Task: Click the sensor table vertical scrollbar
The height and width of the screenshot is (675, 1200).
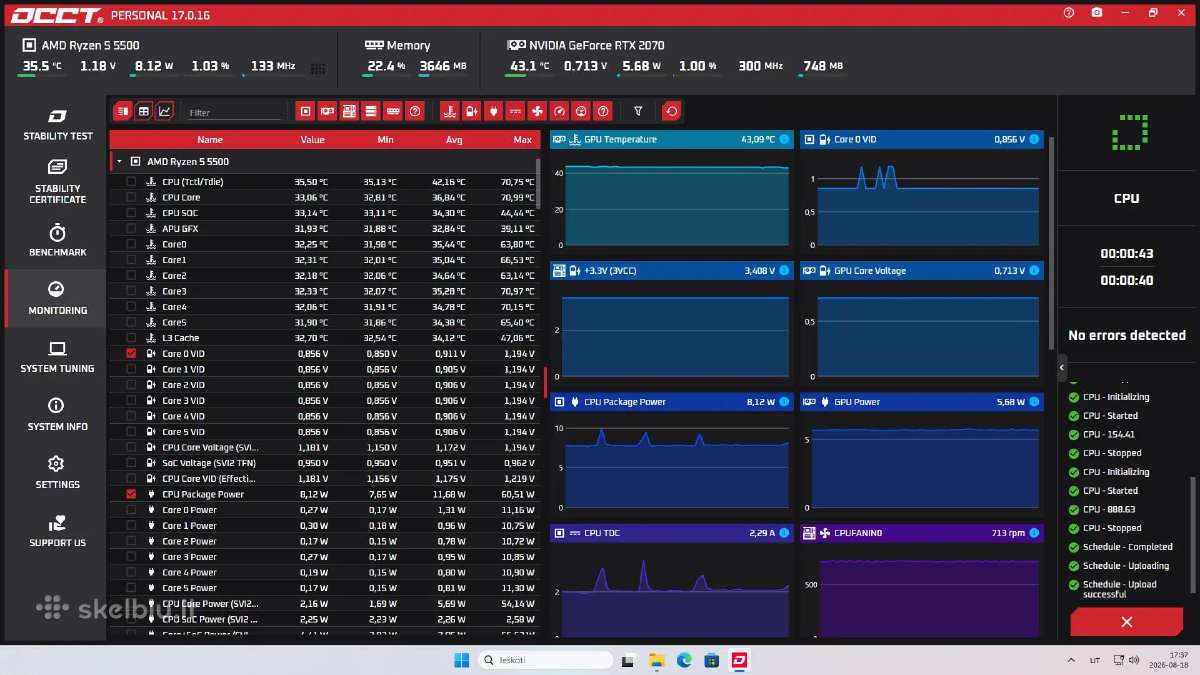Action: (539, 185)
